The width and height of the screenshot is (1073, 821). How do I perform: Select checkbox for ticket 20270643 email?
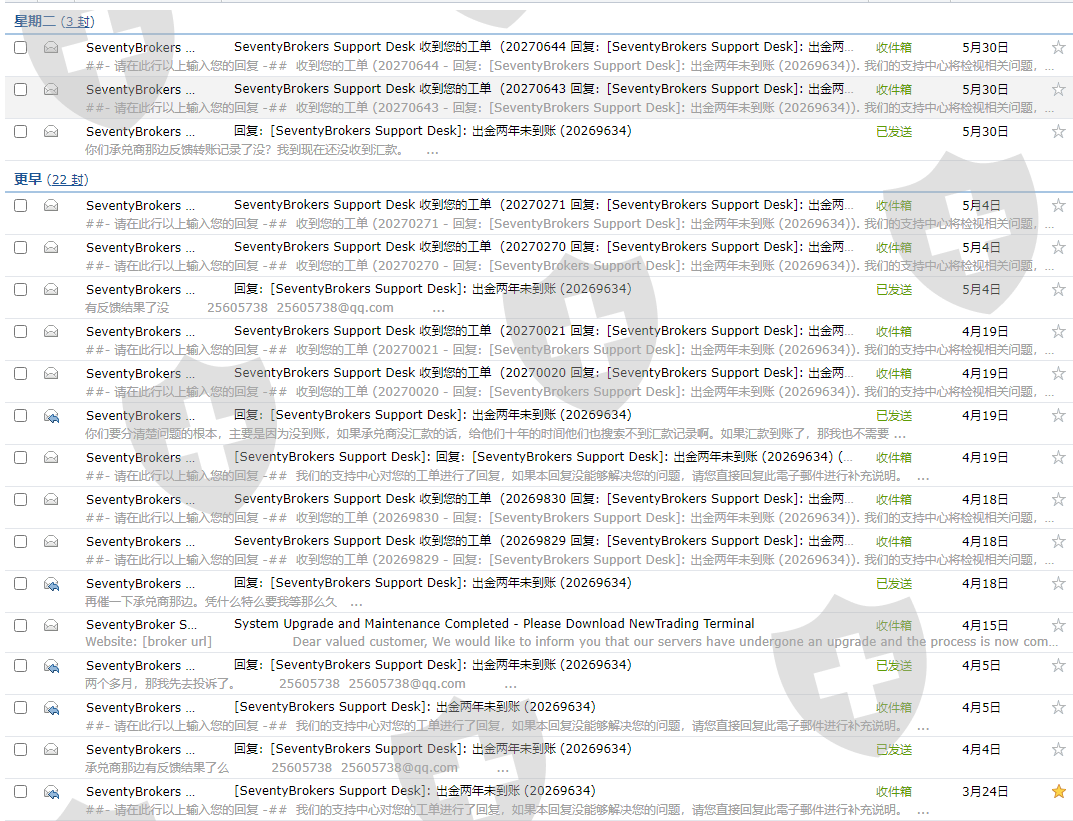point(21,90)
